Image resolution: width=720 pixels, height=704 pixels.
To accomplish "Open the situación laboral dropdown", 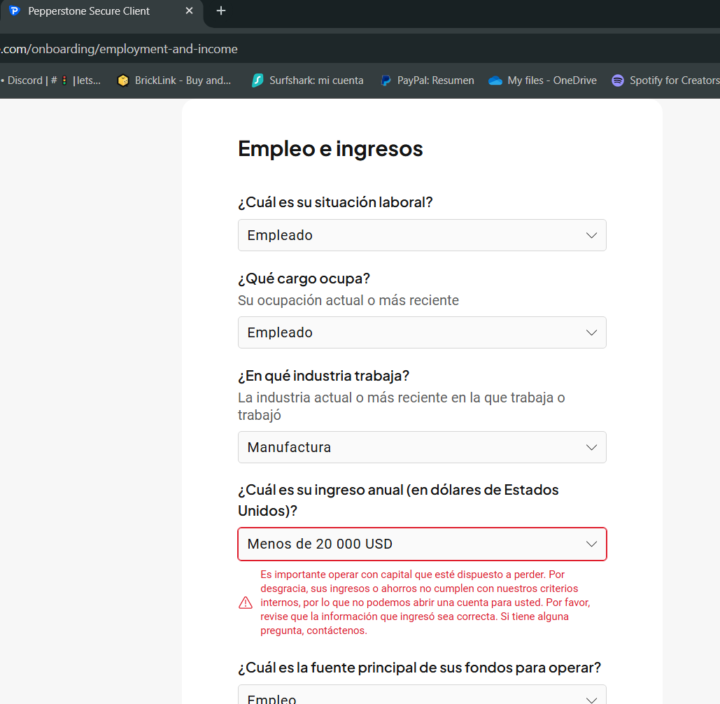I will [x=422, y=235].
